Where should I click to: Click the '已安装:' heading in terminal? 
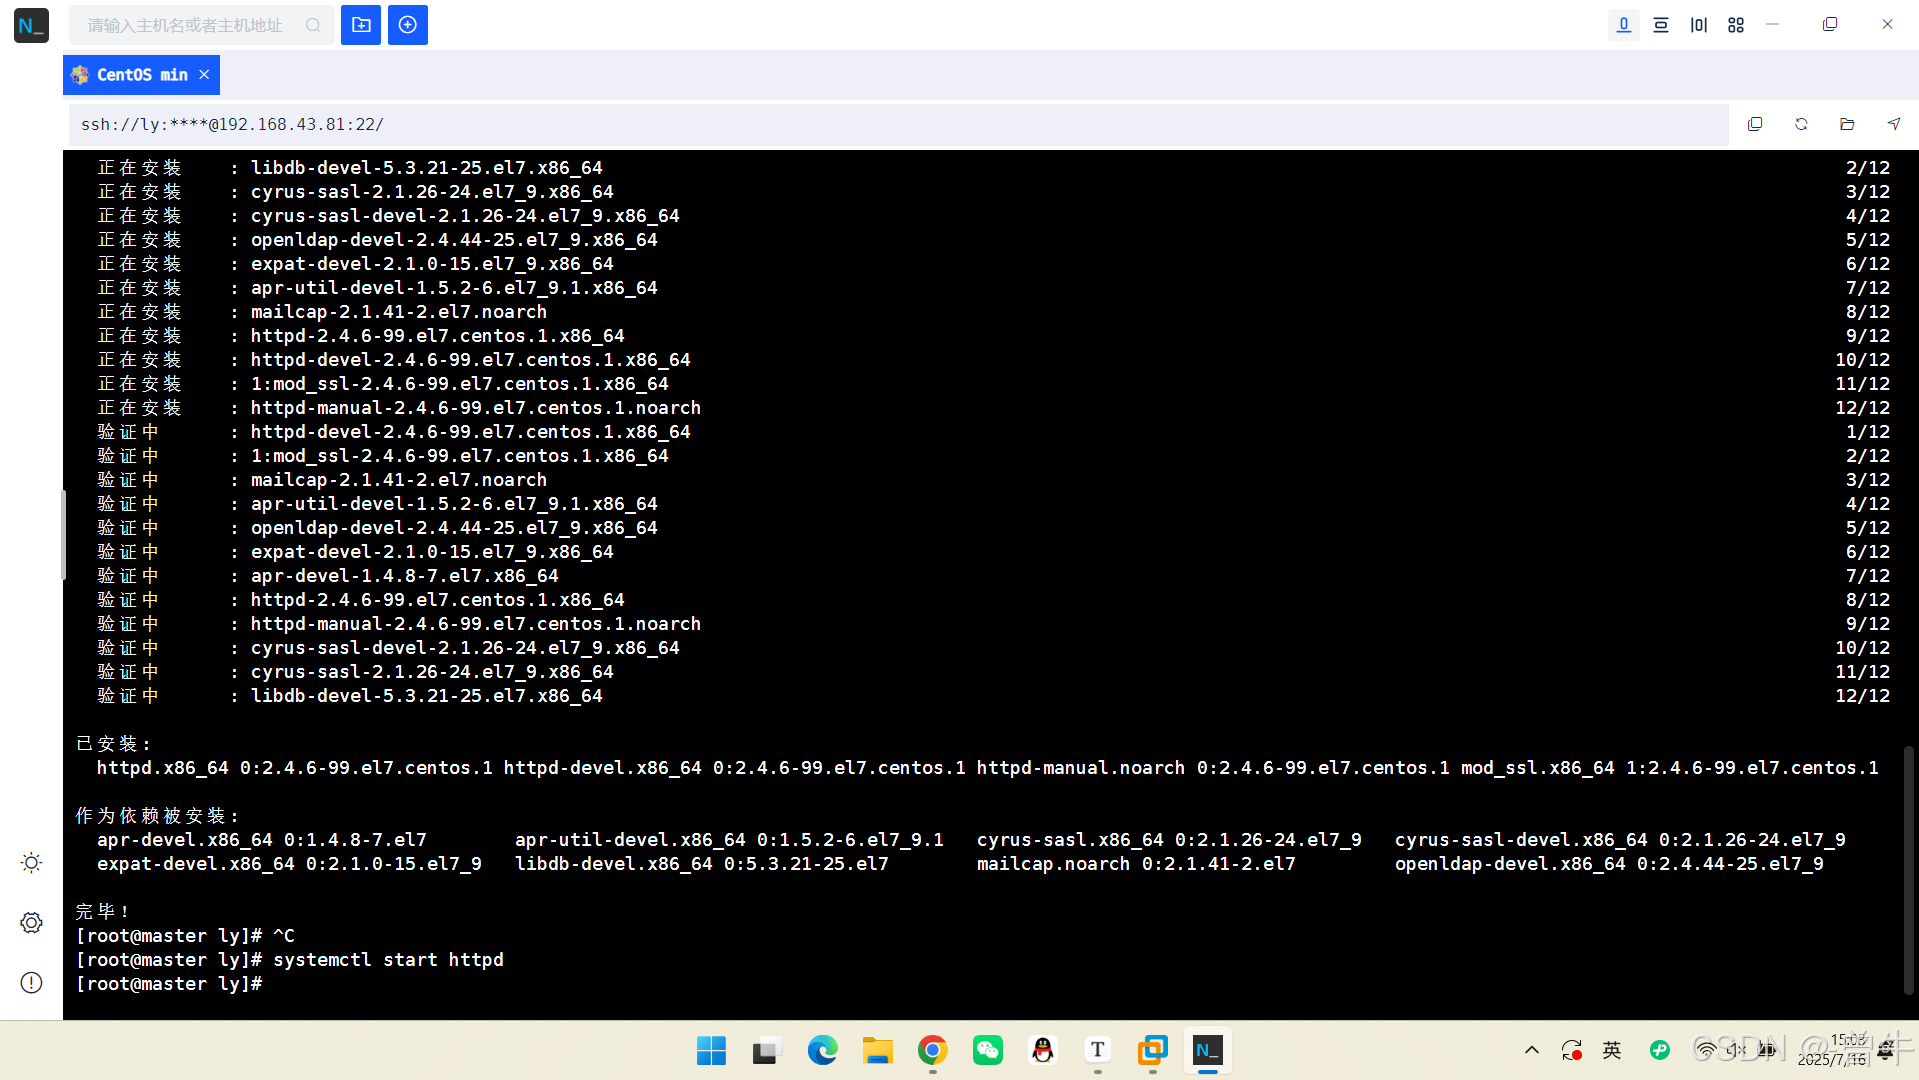click(x=114, y=744)
